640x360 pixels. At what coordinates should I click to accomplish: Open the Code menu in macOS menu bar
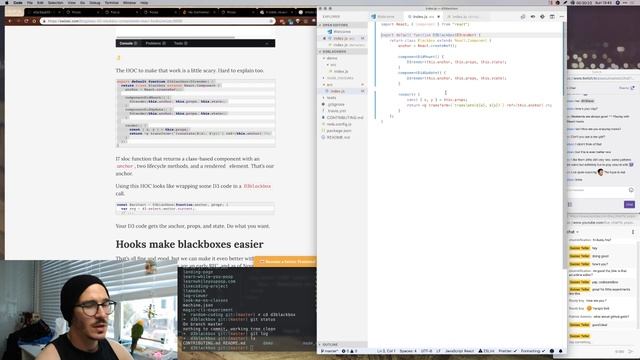(x=18, y=2)
